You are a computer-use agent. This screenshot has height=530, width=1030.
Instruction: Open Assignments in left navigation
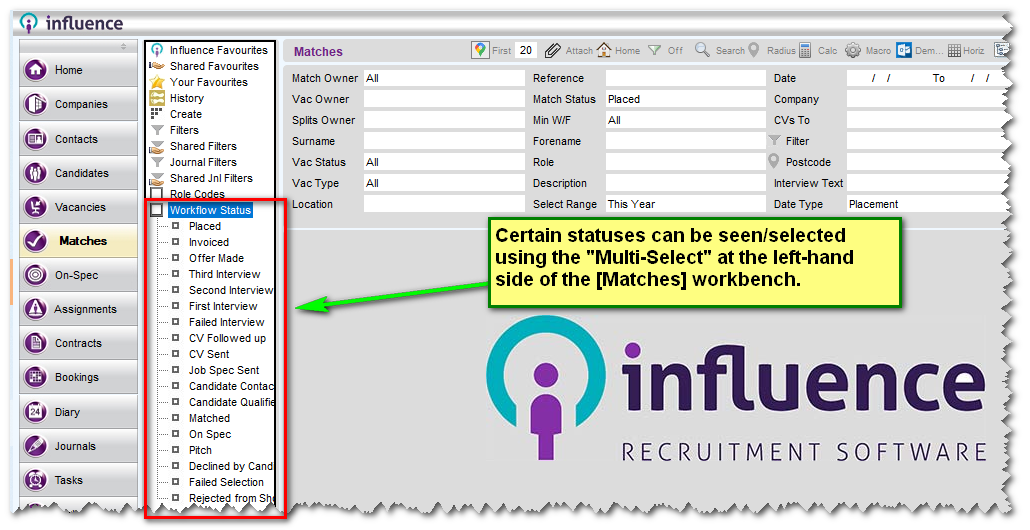coord(78,309)
